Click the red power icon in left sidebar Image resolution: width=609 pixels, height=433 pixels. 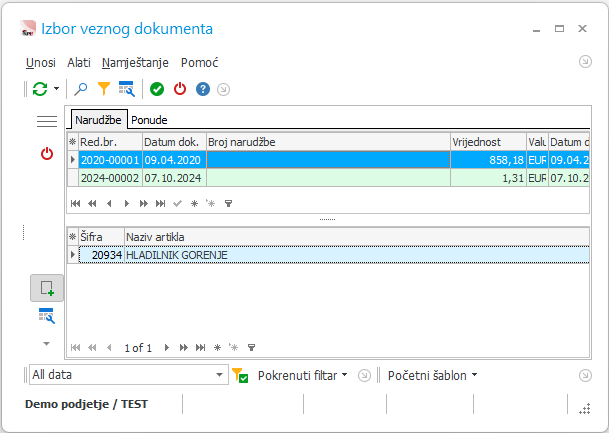[x=47, y=154]
